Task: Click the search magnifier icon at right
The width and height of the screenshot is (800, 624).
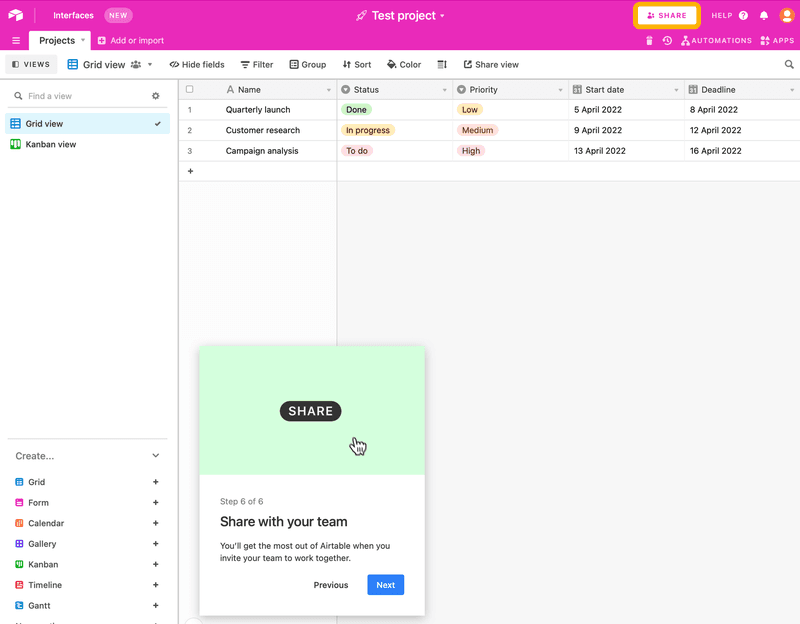Action: [789, 65]
